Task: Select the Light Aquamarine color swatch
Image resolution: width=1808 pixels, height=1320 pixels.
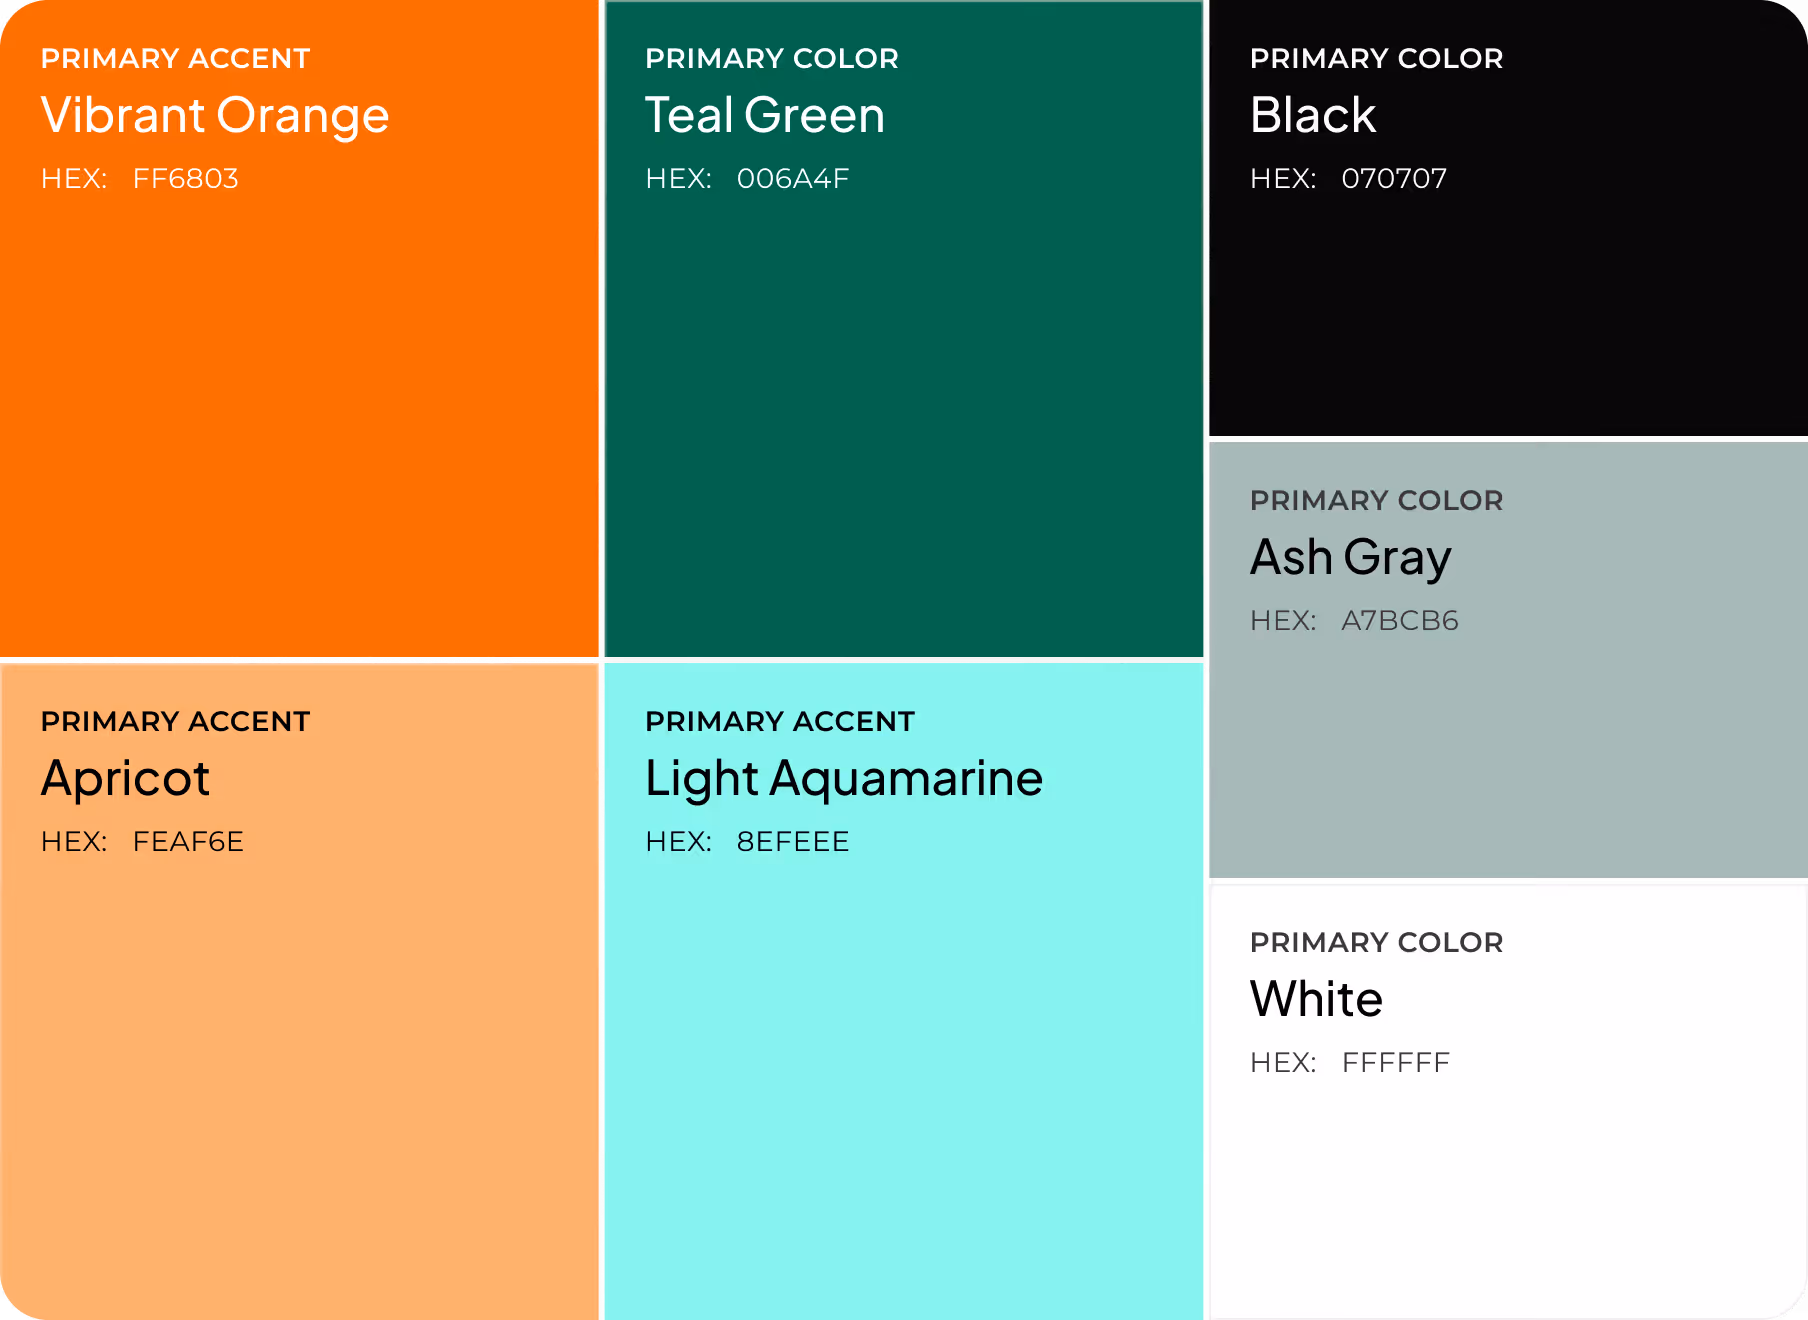Action: click(x=904, y=992)
